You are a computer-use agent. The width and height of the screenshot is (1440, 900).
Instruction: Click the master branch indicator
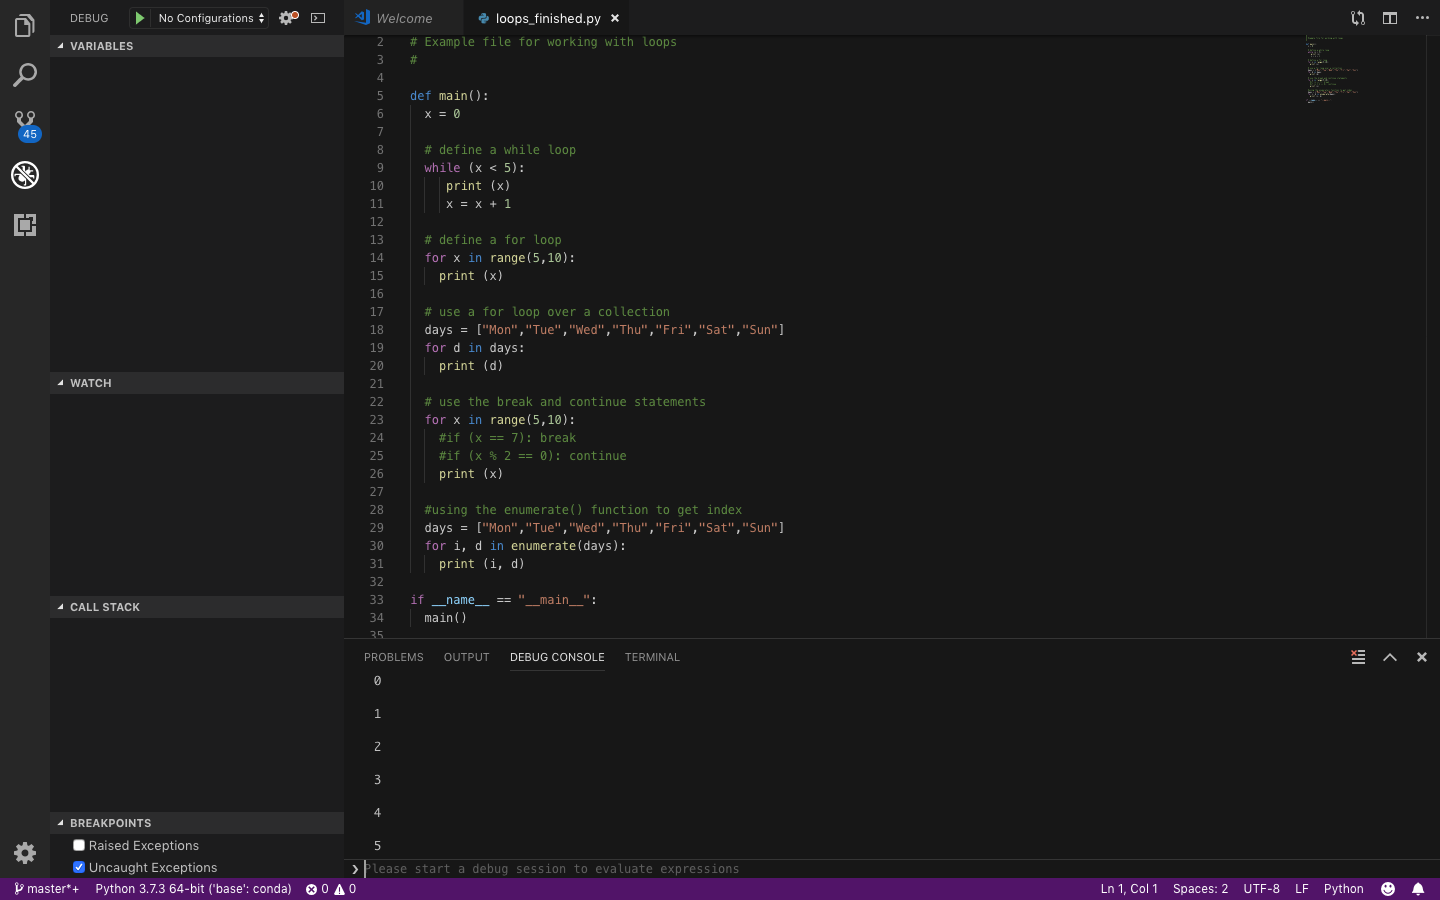(46, 888)
